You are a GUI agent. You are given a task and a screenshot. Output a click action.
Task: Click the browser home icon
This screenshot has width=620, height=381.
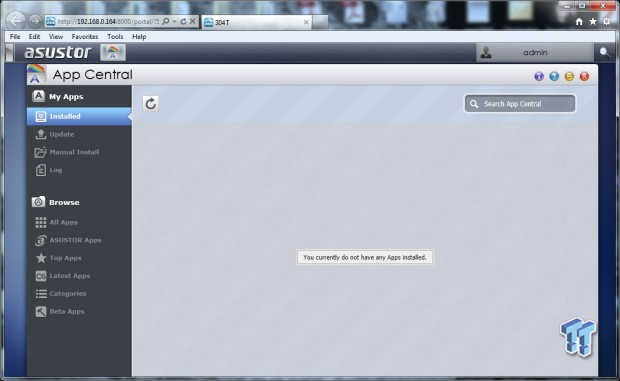579,22
